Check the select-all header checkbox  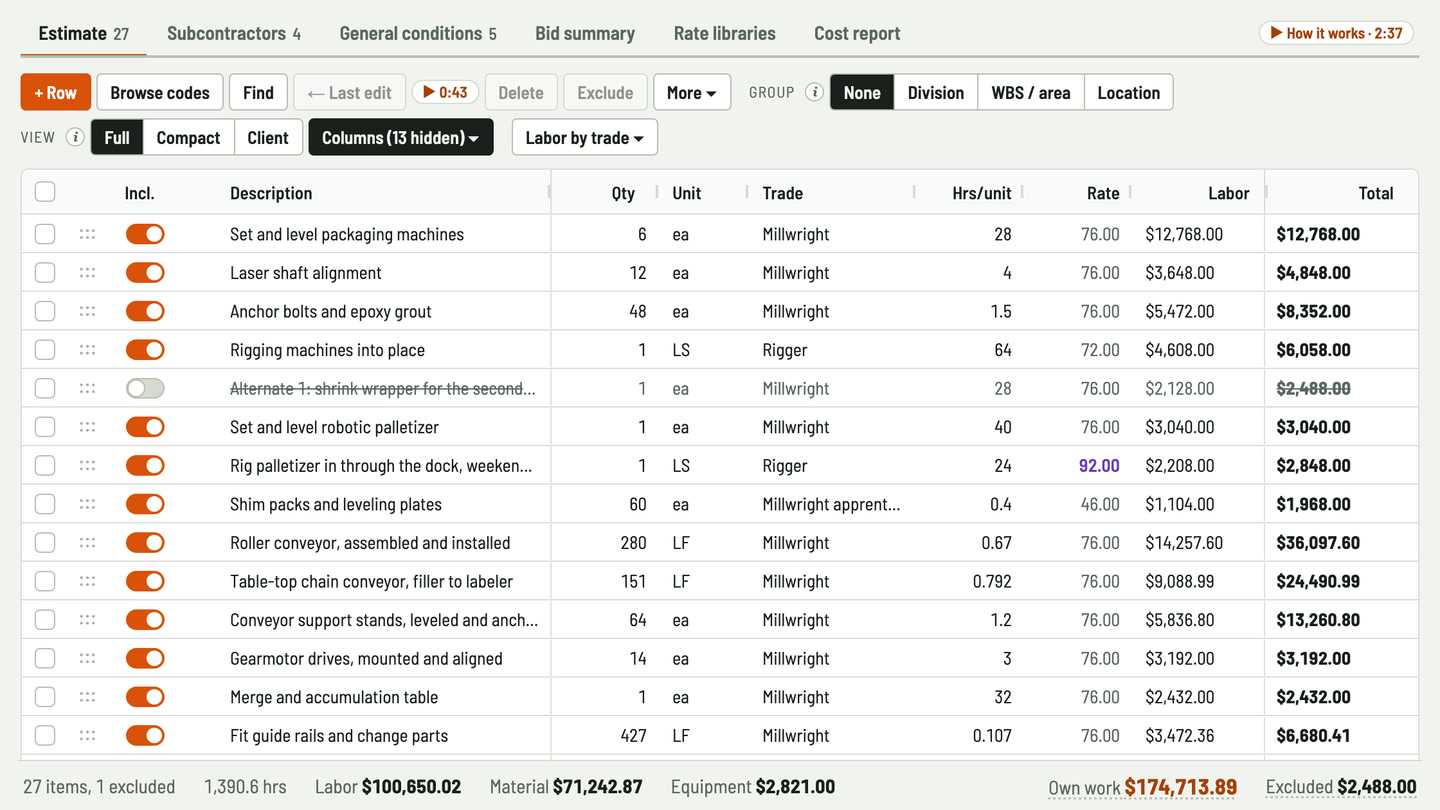tap(45, 192)
